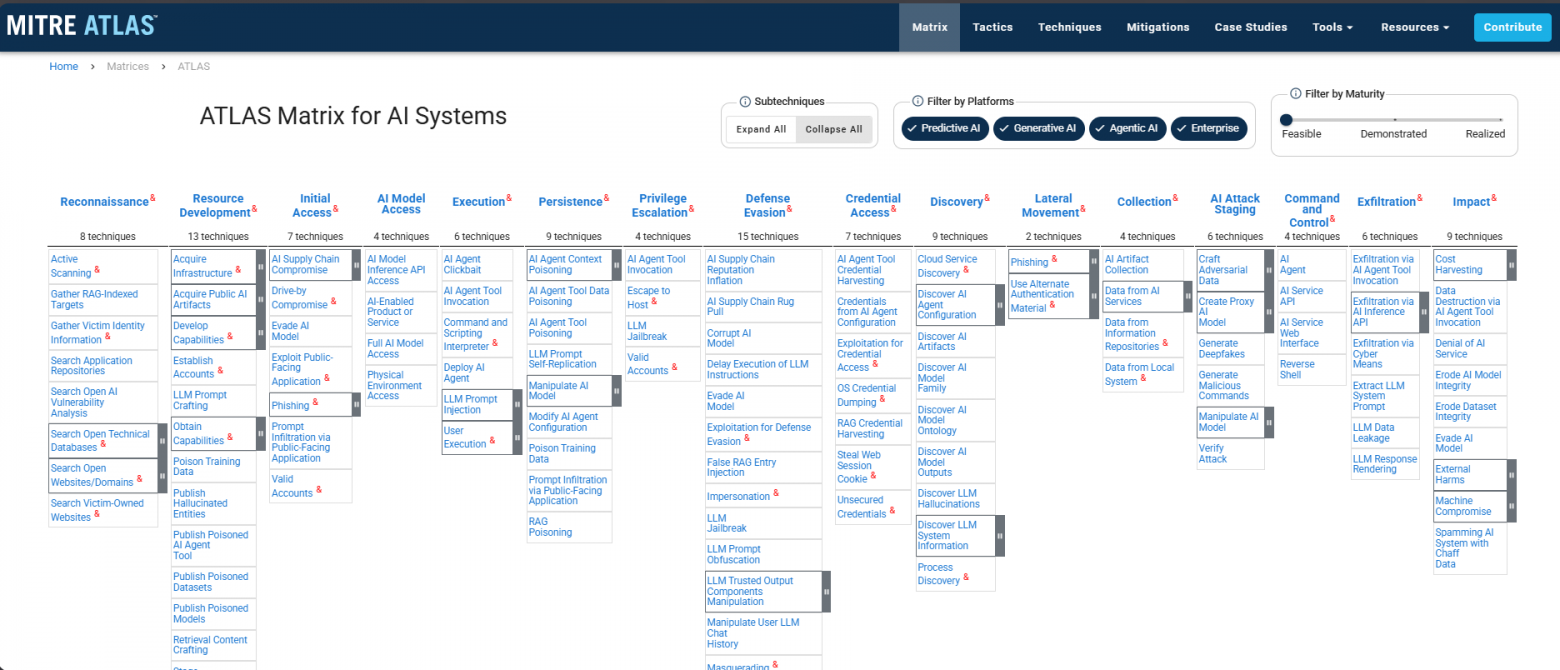Viewport: 1560px width, 670px height.
Task: Toggle the Enterprise platform filter
Action: coord(1208,128)
